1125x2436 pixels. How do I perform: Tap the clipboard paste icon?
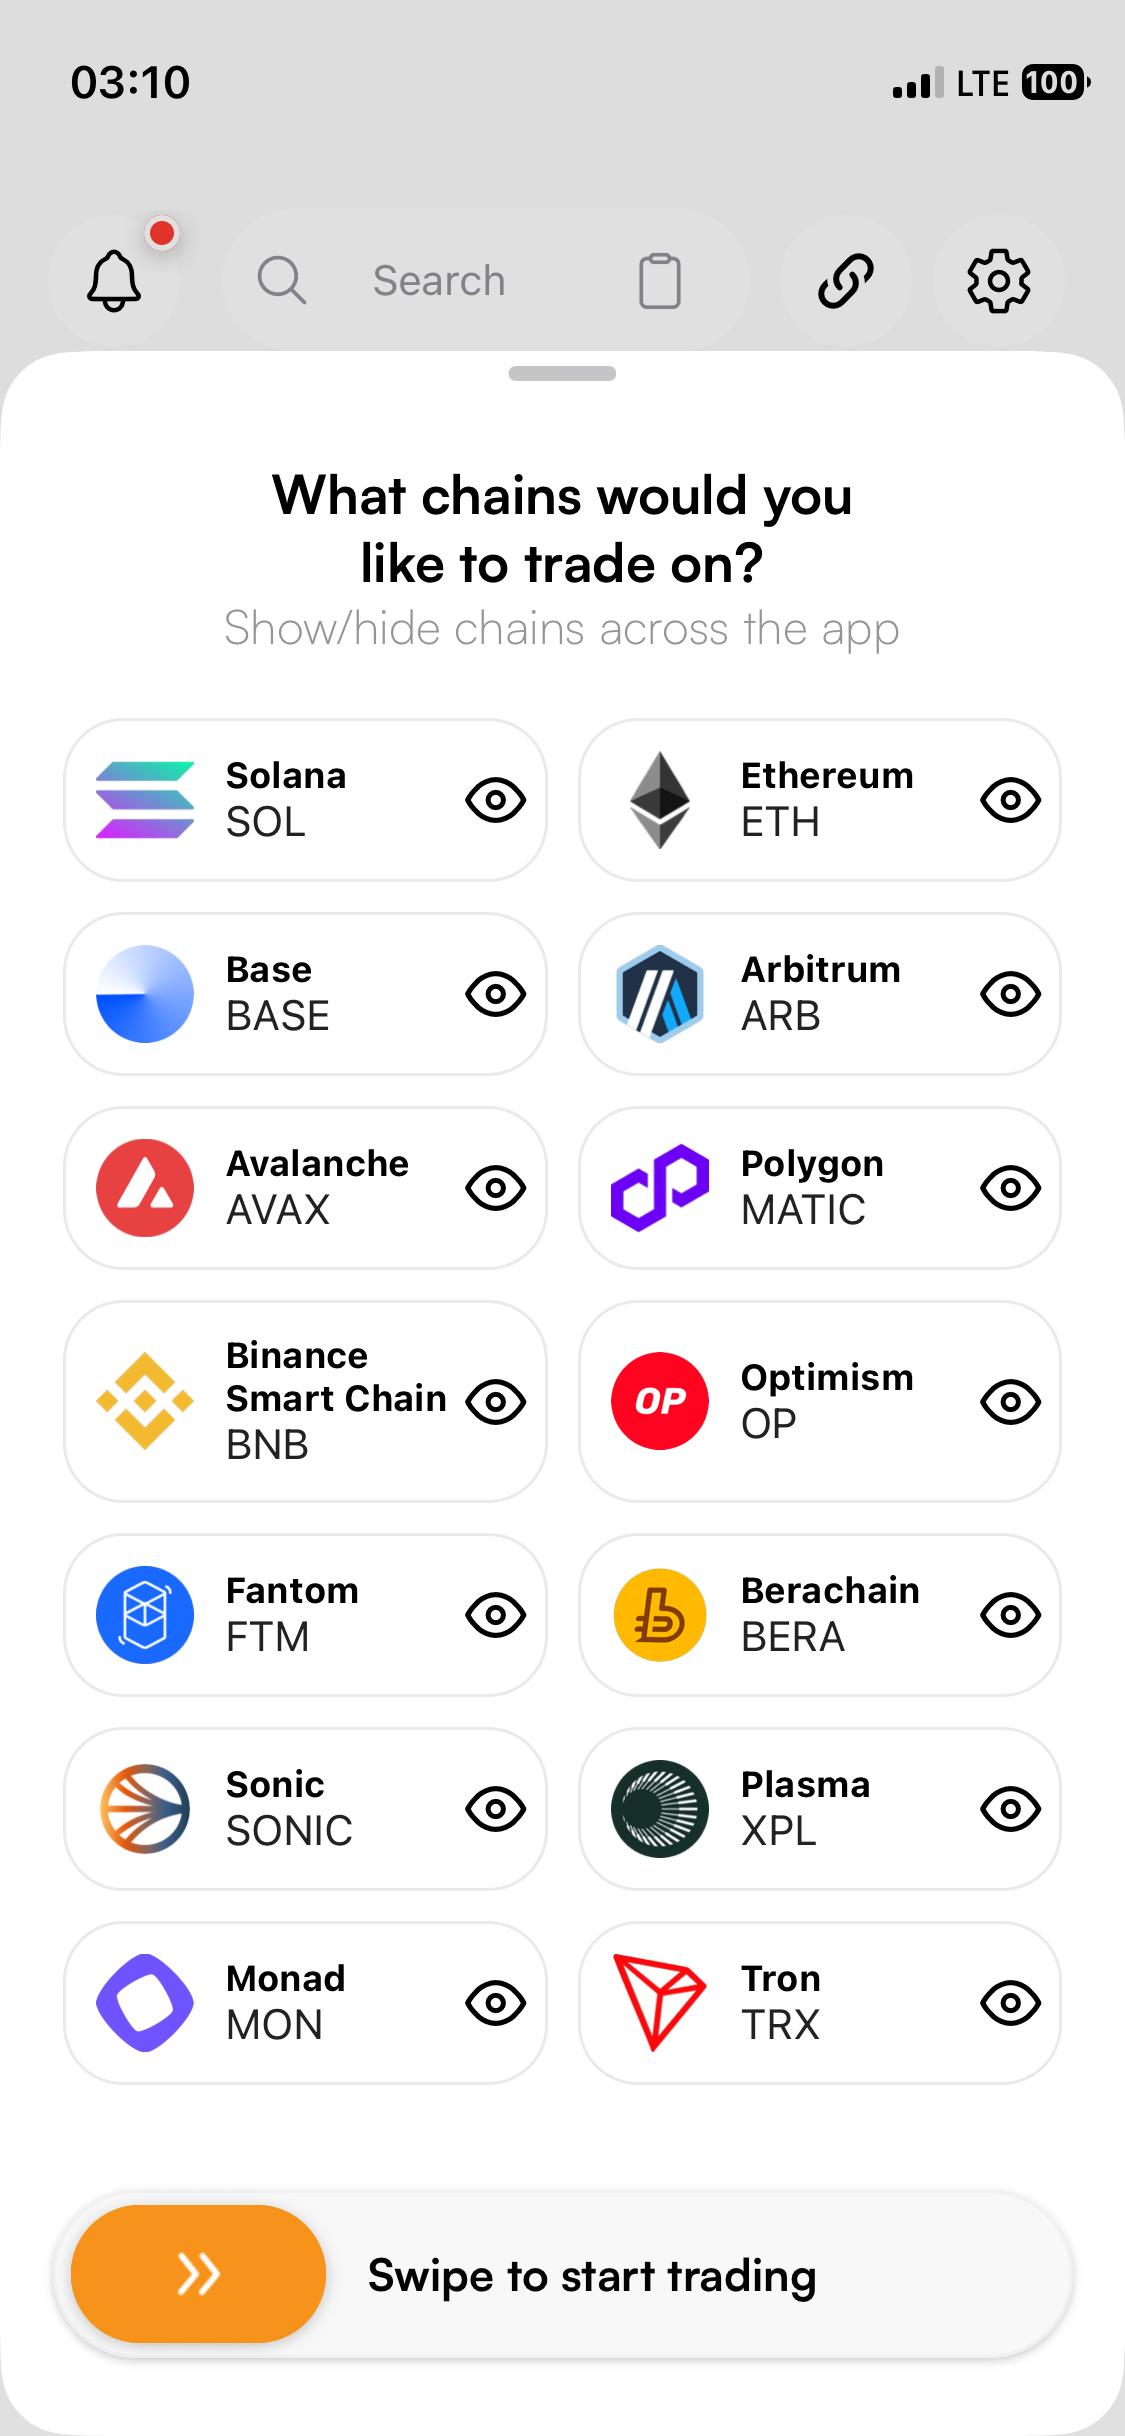(659, 281)
